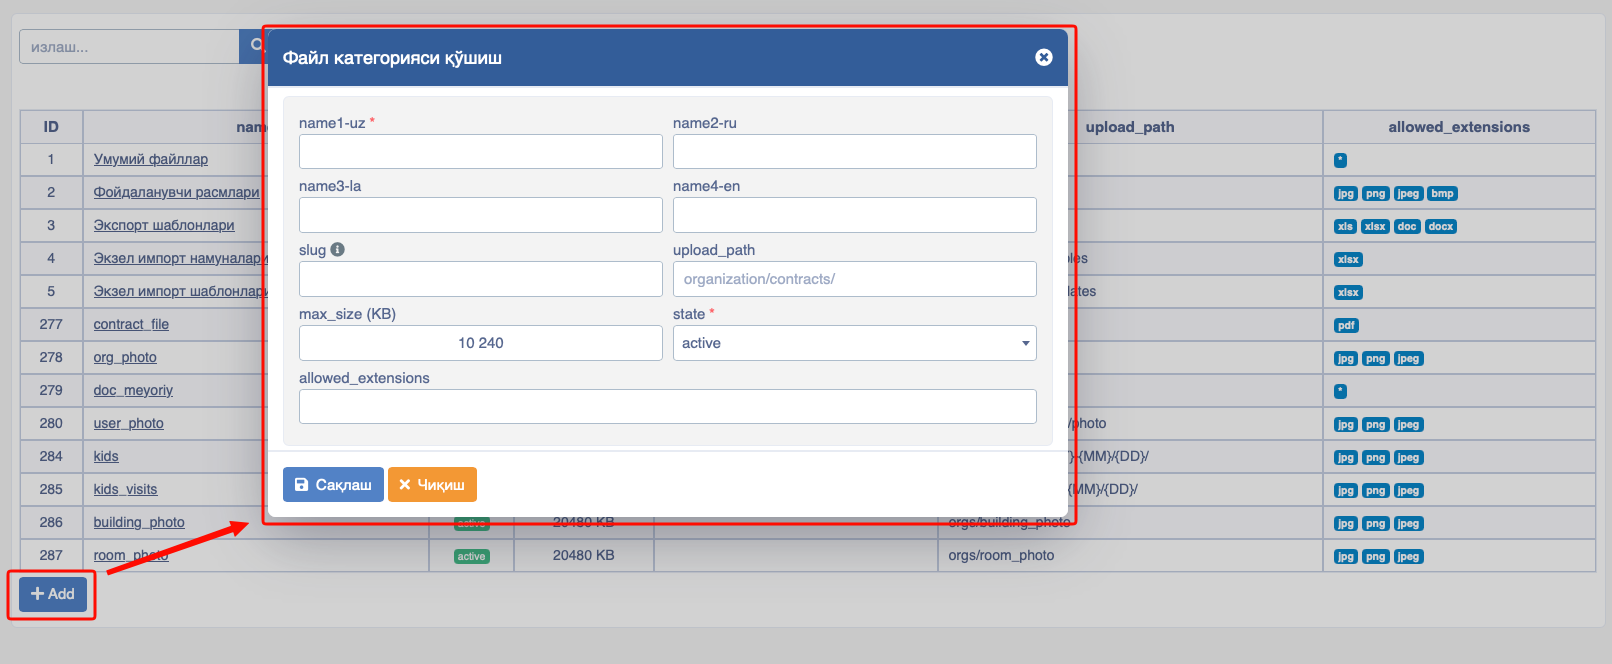Viewport: 1612px width, 664px height.
Task: Click the docx extension badge in row 3
Action: (x=1440, y=226)
